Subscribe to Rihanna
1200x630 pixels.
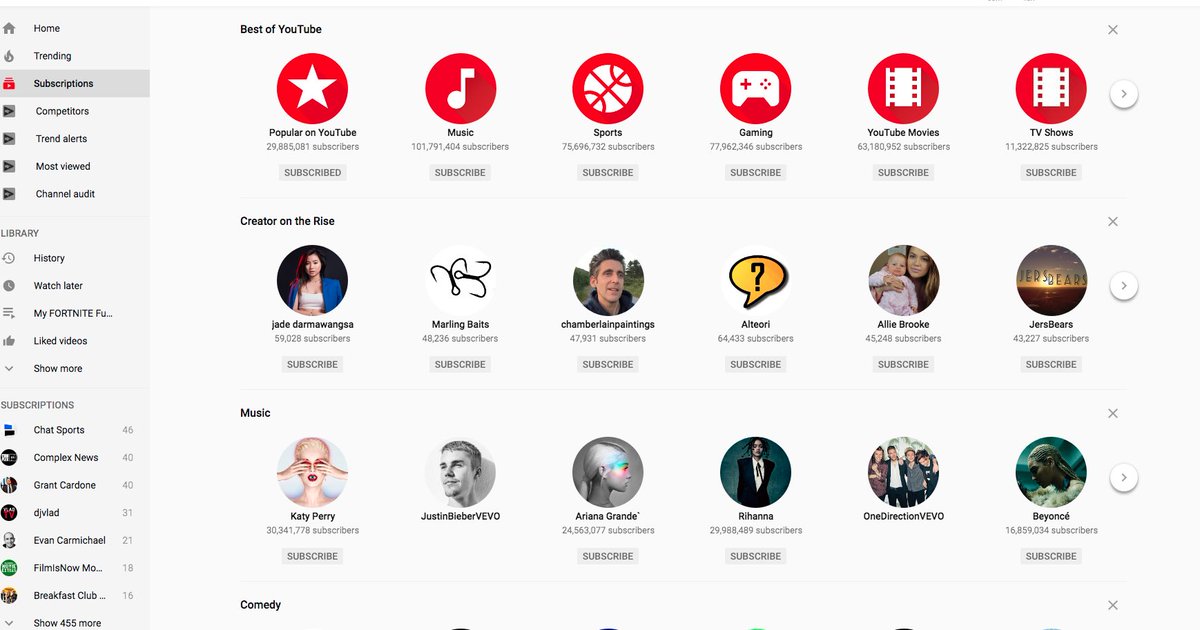[x=756, y=556]
